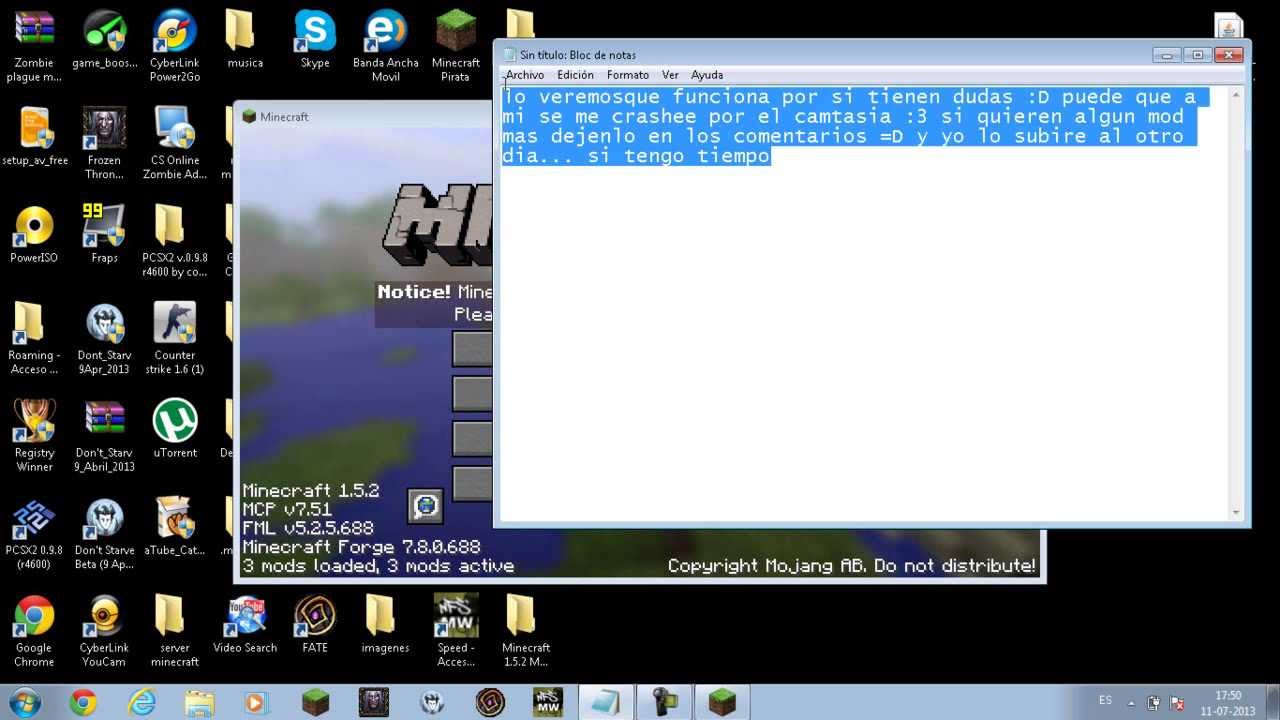This screenshot has height=720, width=1280.
Task: Open the Ayuda menu in Notepad
Action: (x=706, y=75)
